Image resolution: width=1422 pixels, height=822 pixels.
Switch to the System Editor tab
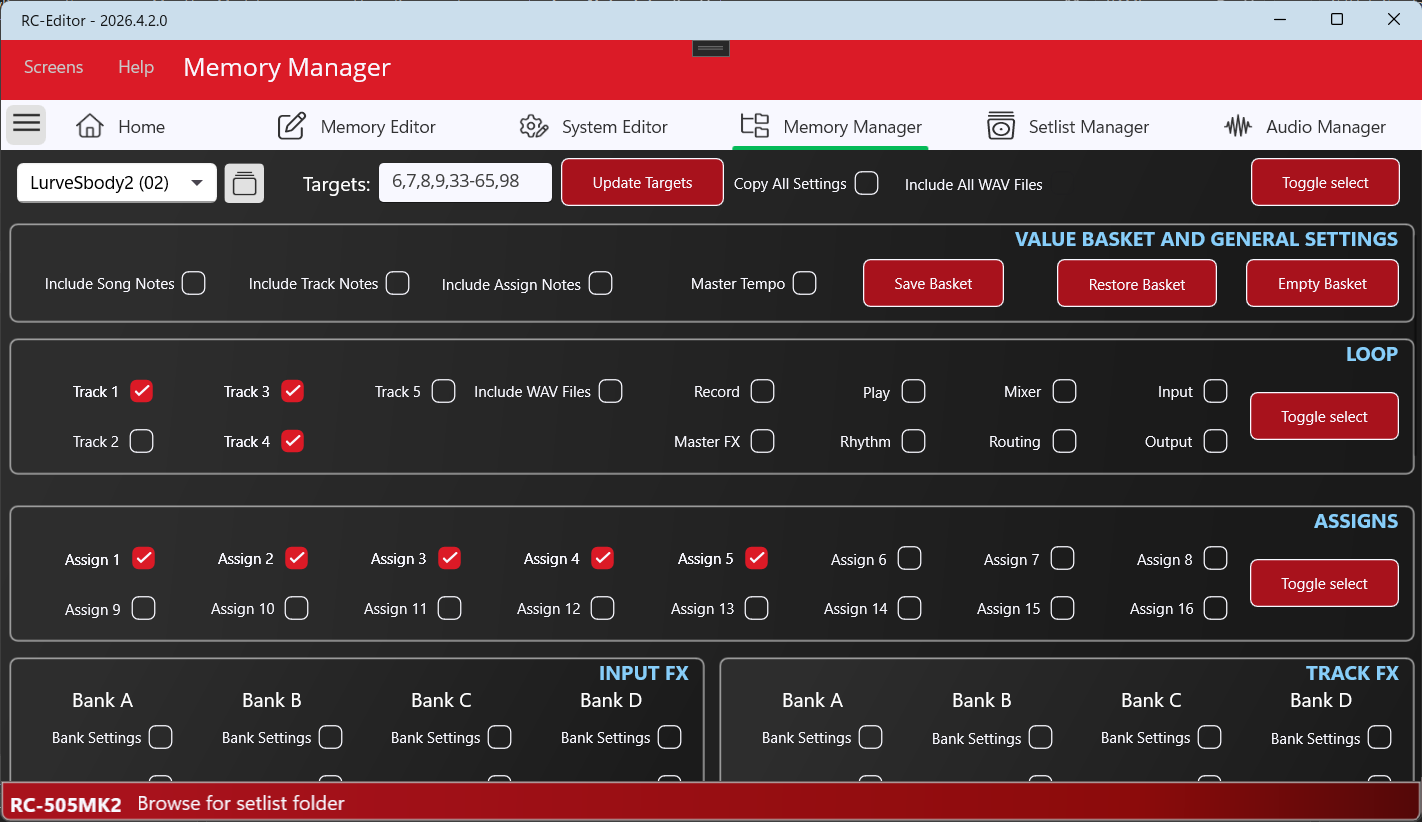point(593,126)
